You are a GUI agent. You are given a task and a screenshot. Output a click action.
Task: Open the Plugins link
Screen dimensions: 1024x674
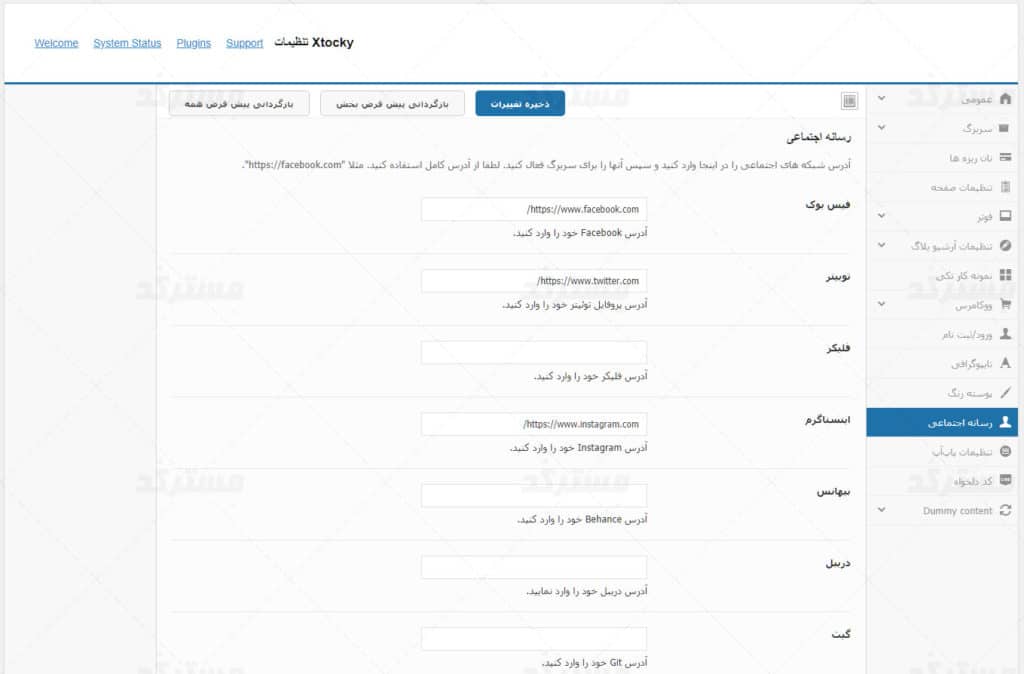point(193,43)
